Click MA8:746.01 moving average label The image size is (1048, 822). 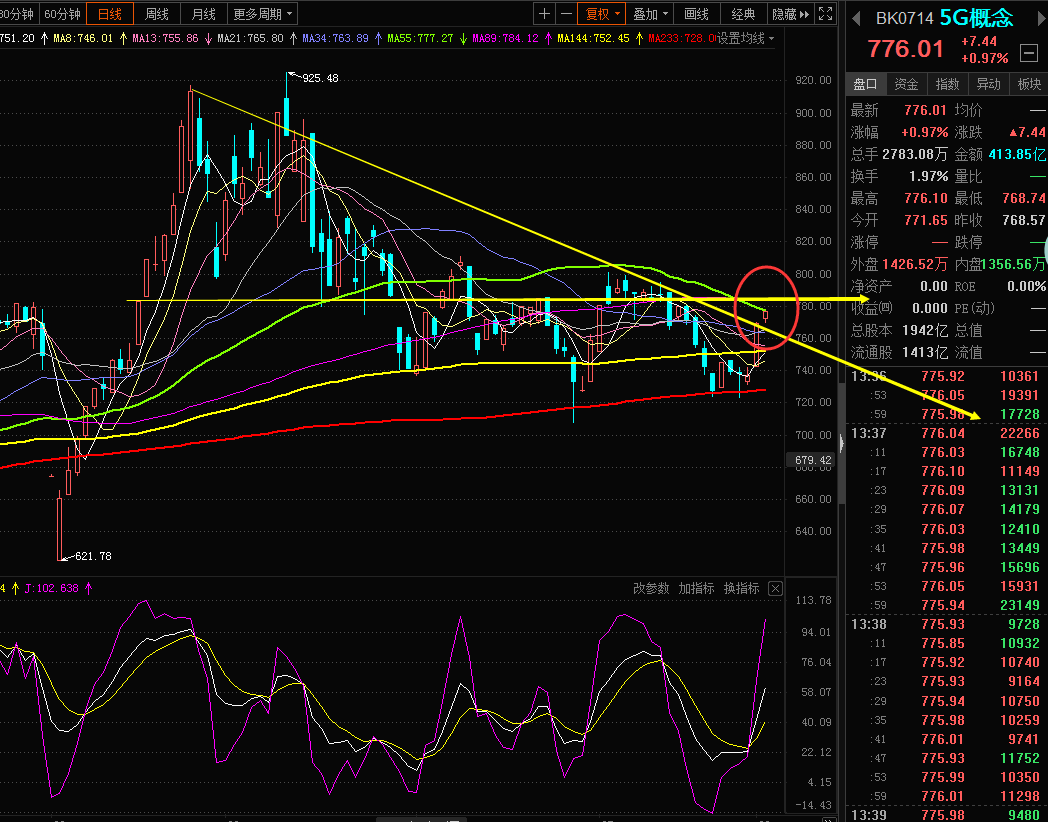pyautogui.click(x=83, y=39)
